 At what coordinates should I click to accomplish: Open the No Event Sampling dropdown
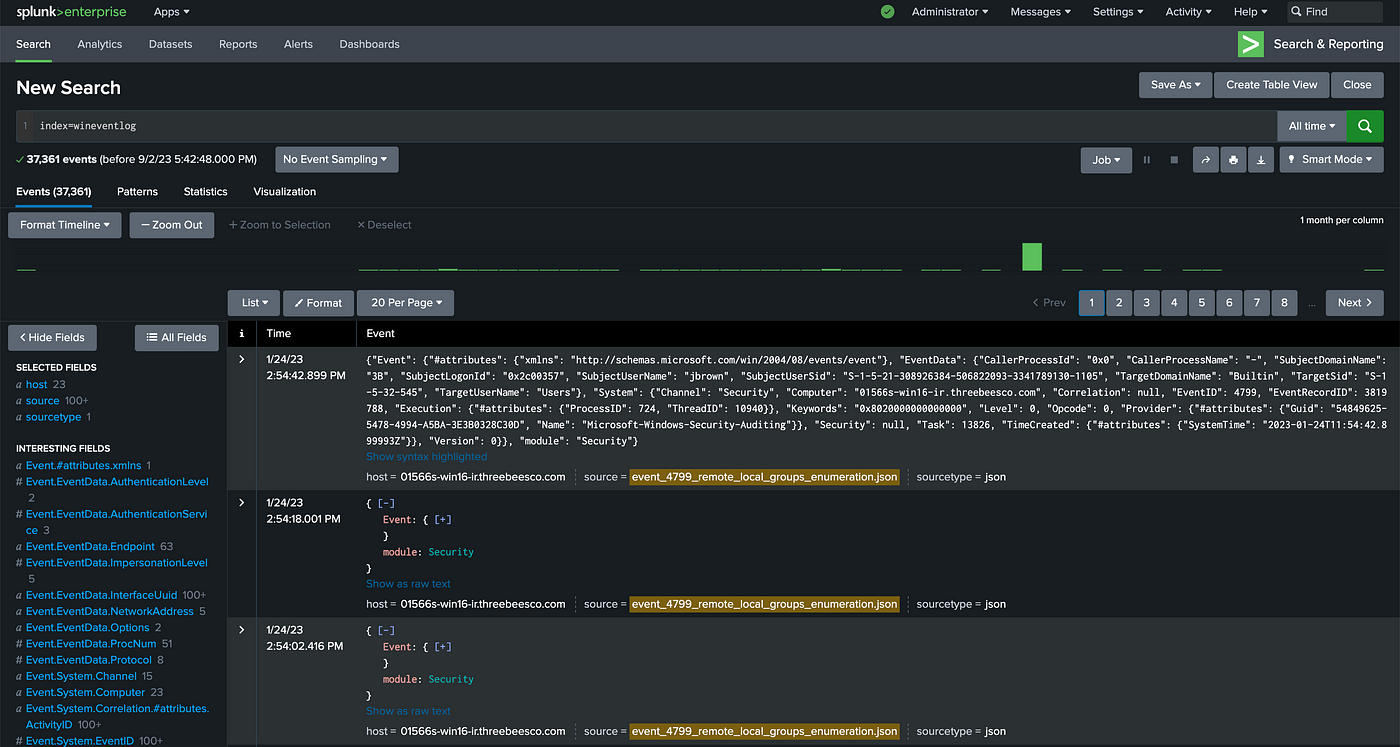(337, 160)
